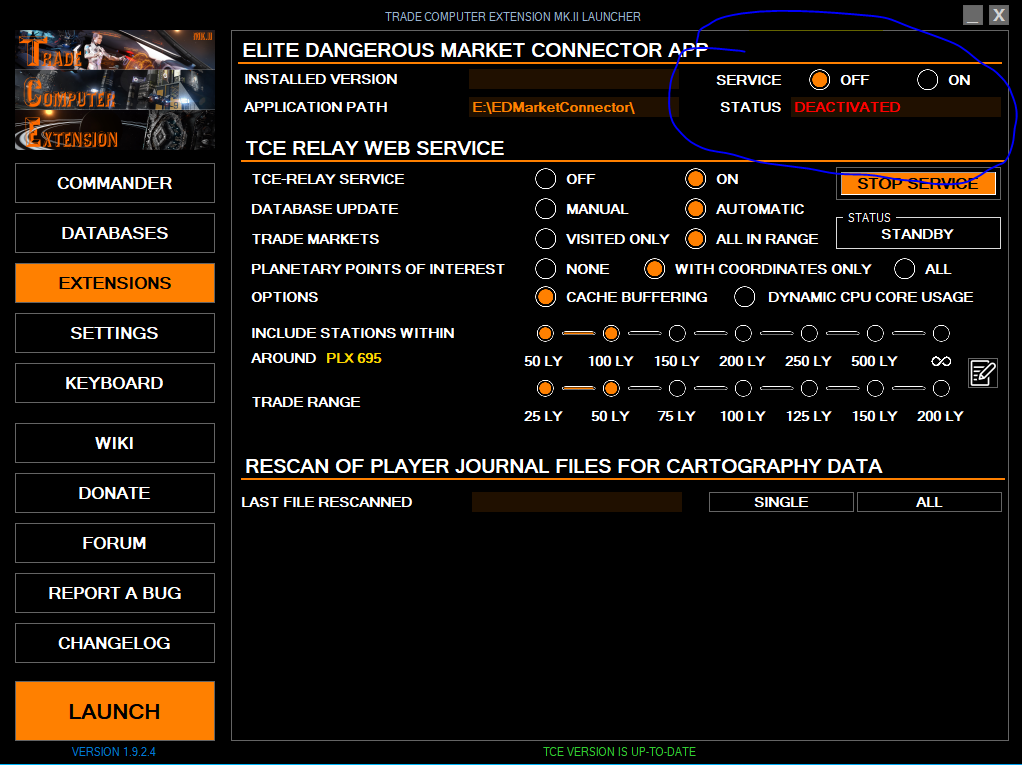Select the Extensions section

point(115,283)
